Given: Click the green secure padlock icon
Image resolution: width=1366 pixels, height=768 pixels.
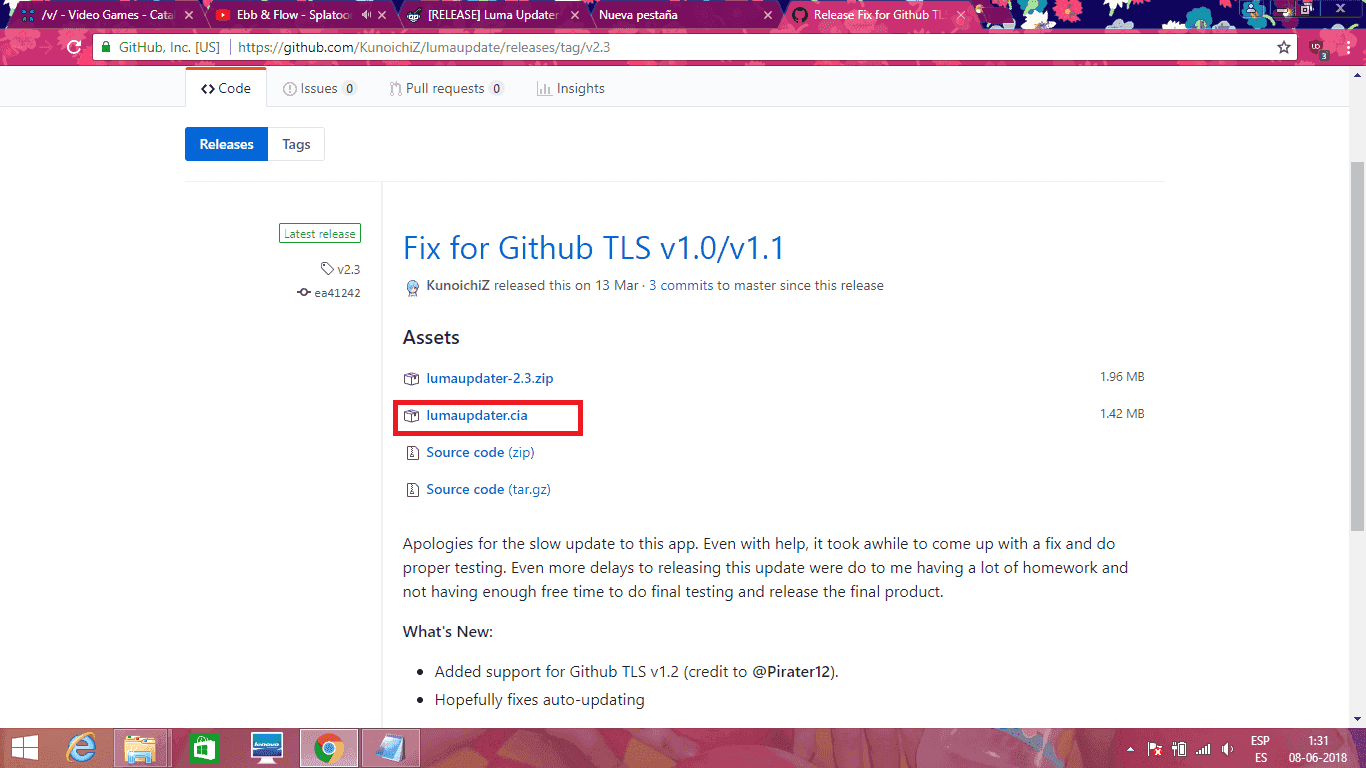Looking at the screenshot, I should pos(104,47).
